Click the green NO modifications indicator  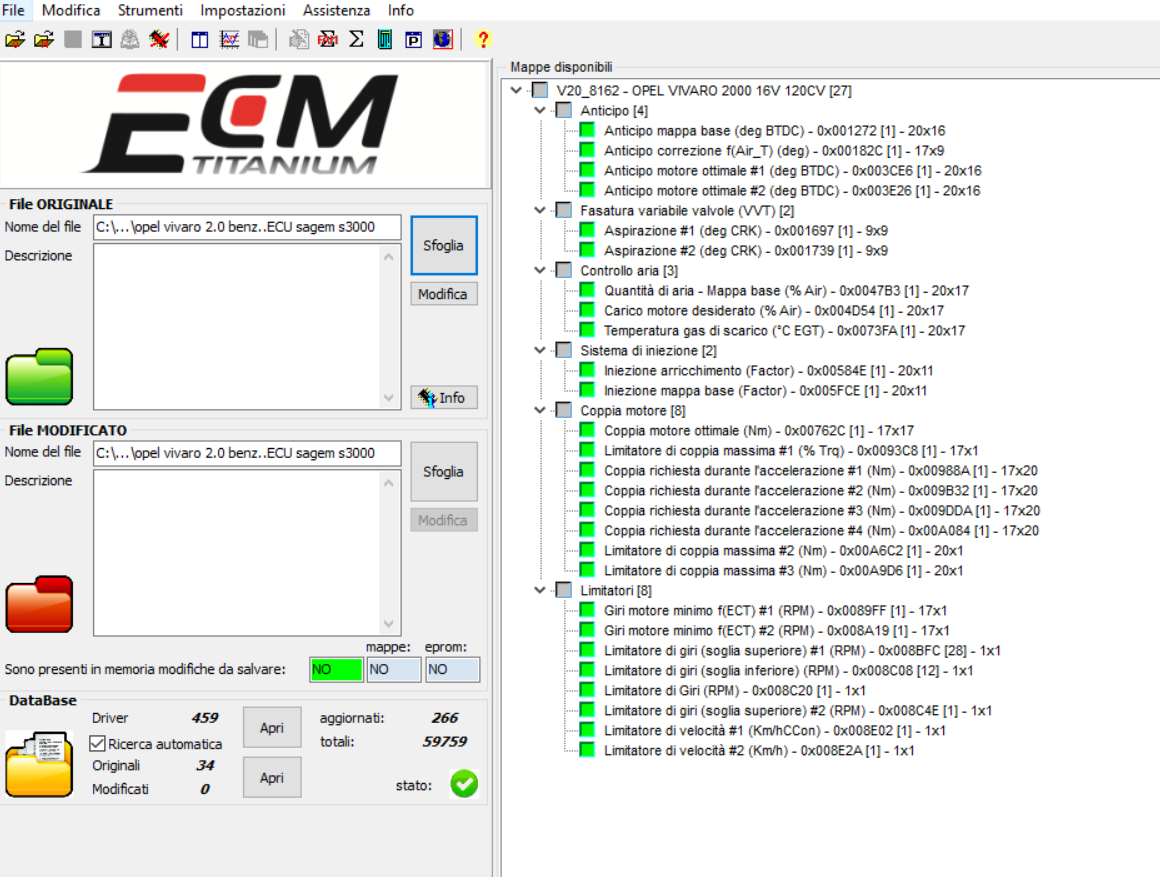click(x=337, y=669)
